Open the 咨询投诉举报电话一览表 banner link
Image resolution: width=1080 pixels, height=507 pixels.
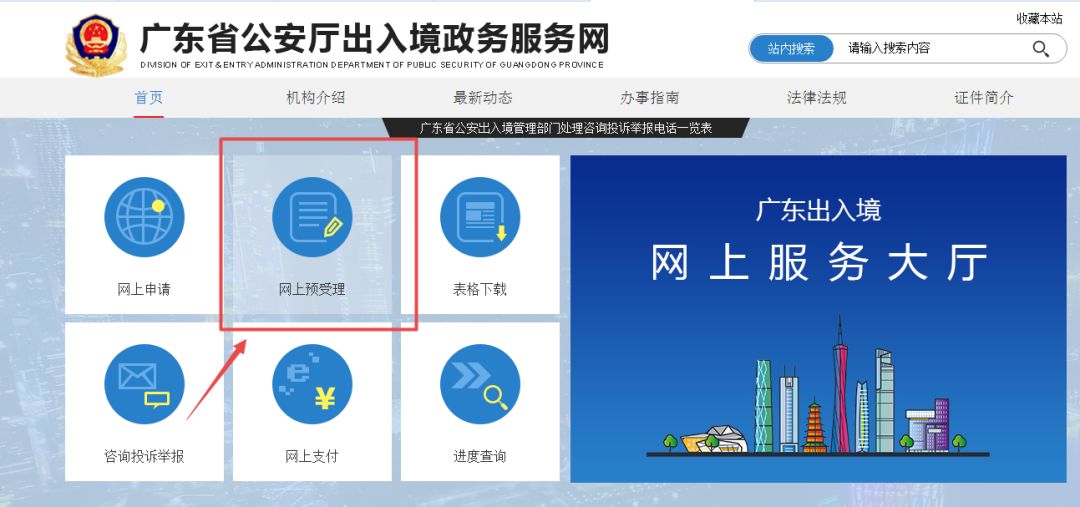coord(565,128)
